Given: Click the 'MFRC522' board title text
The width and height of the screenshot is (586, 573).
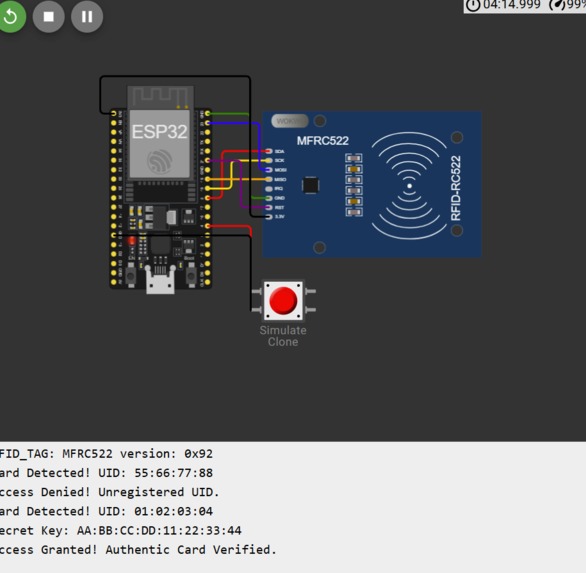Looking at the screenshot, I should coord(323,141).
